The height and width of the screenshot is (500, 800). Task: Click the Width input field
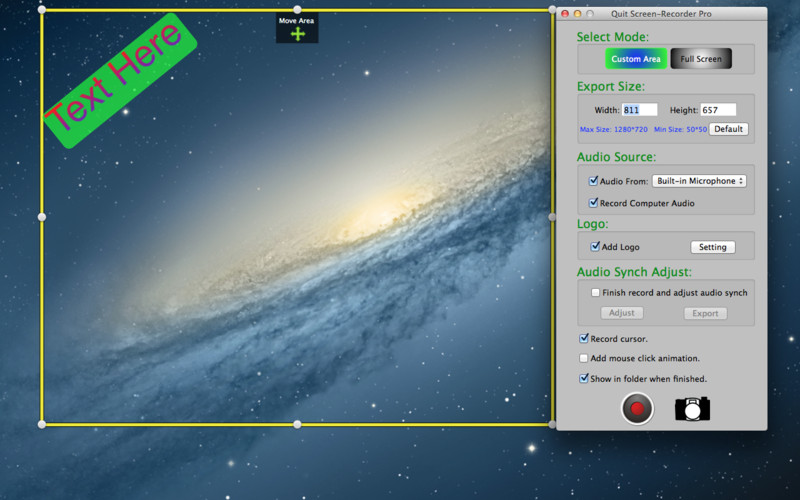[x=639, y=110]
